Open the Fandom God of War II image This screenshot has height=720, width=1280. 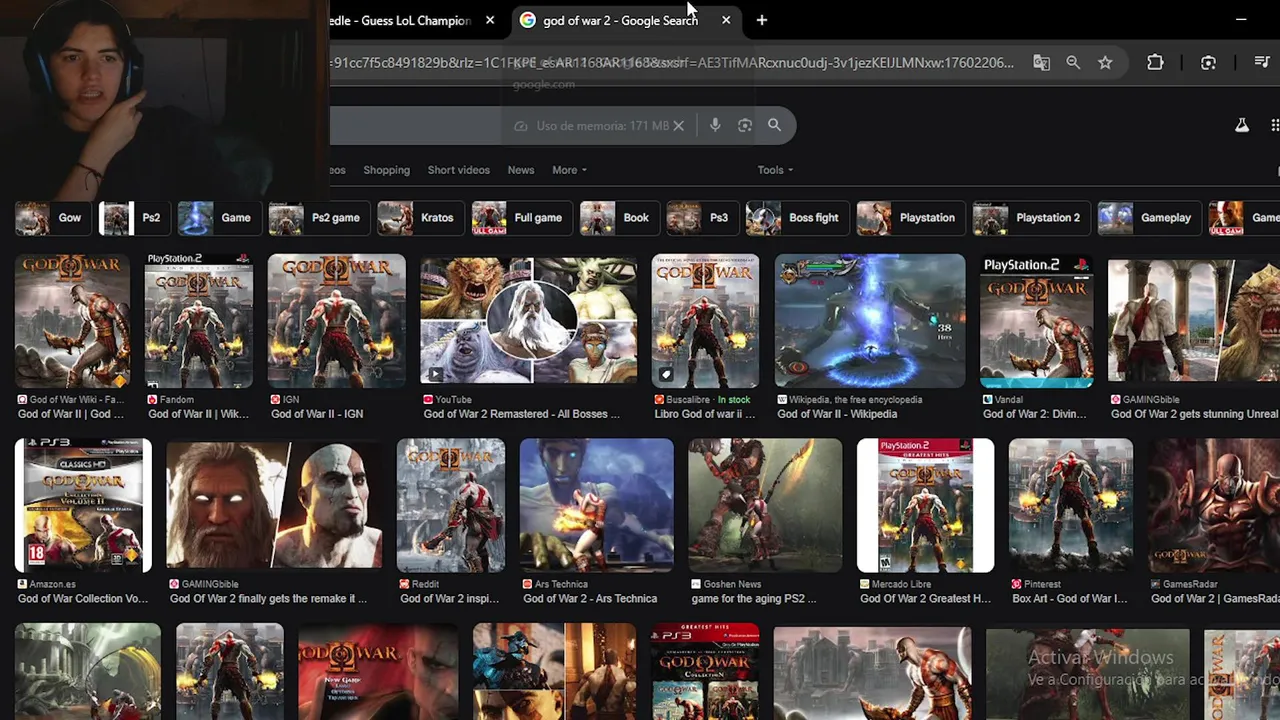198,320
